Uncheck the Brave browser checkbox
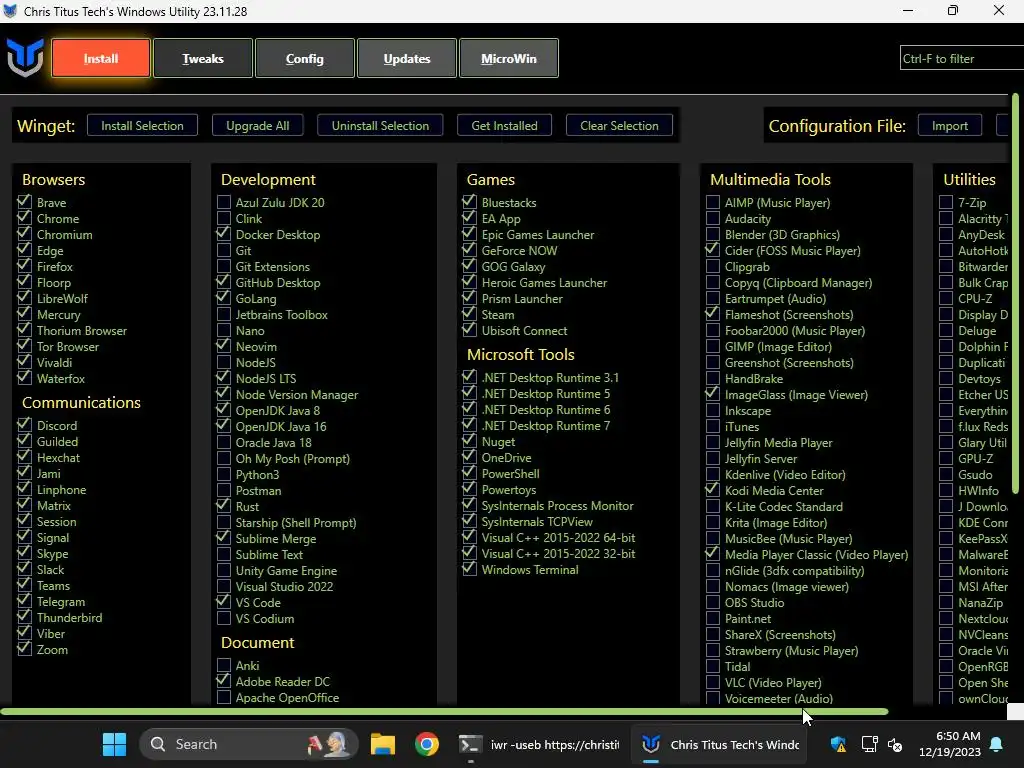1024x768 pixels. pyautogui.click(x=24, y=201)
